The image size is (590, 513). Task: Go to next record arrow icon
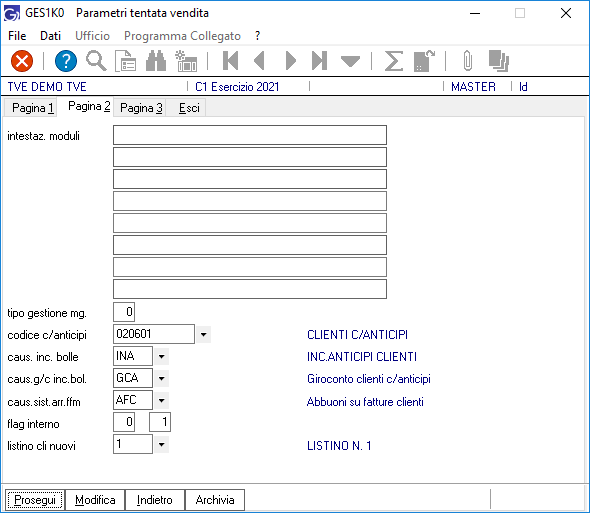click(290, 61)
